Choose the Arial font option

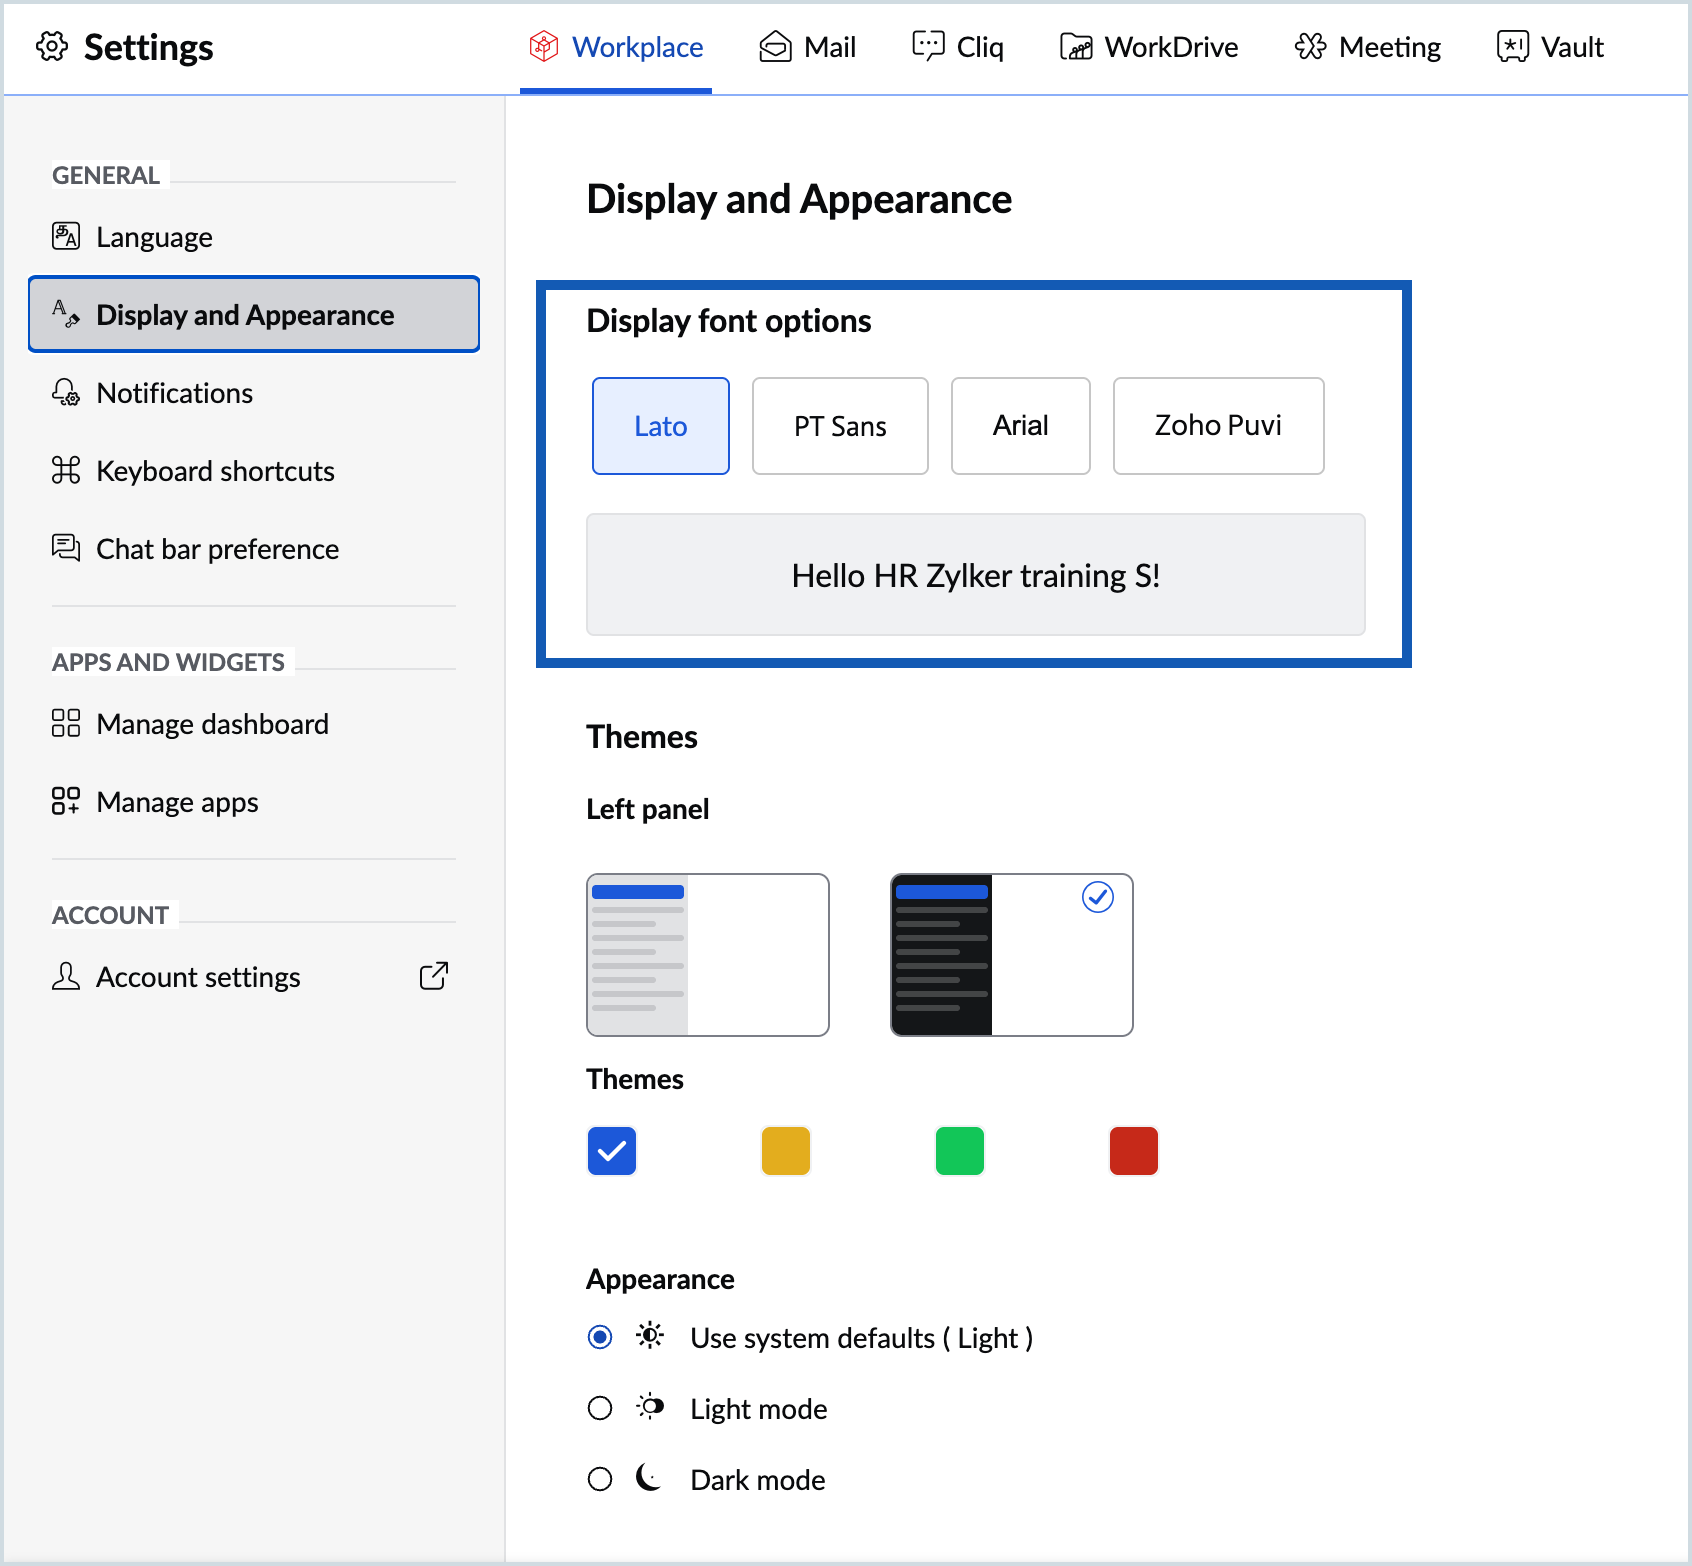pos(1021,426)
